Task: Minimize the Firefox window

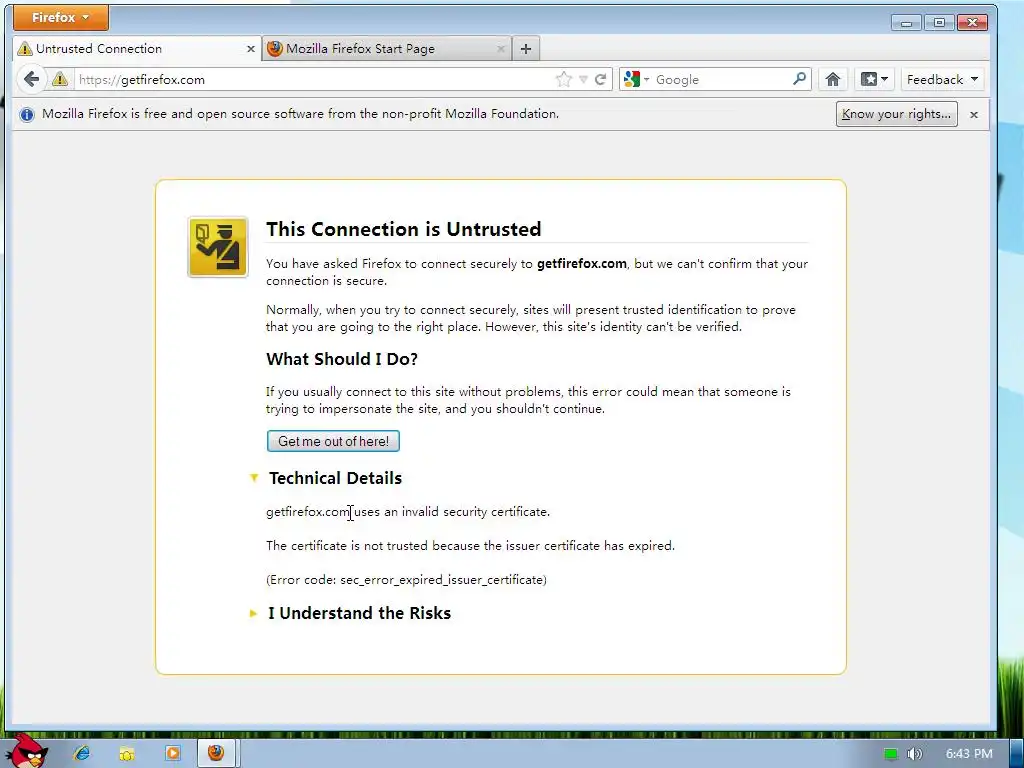Action: pyautogui.click(x=906, y=23)
